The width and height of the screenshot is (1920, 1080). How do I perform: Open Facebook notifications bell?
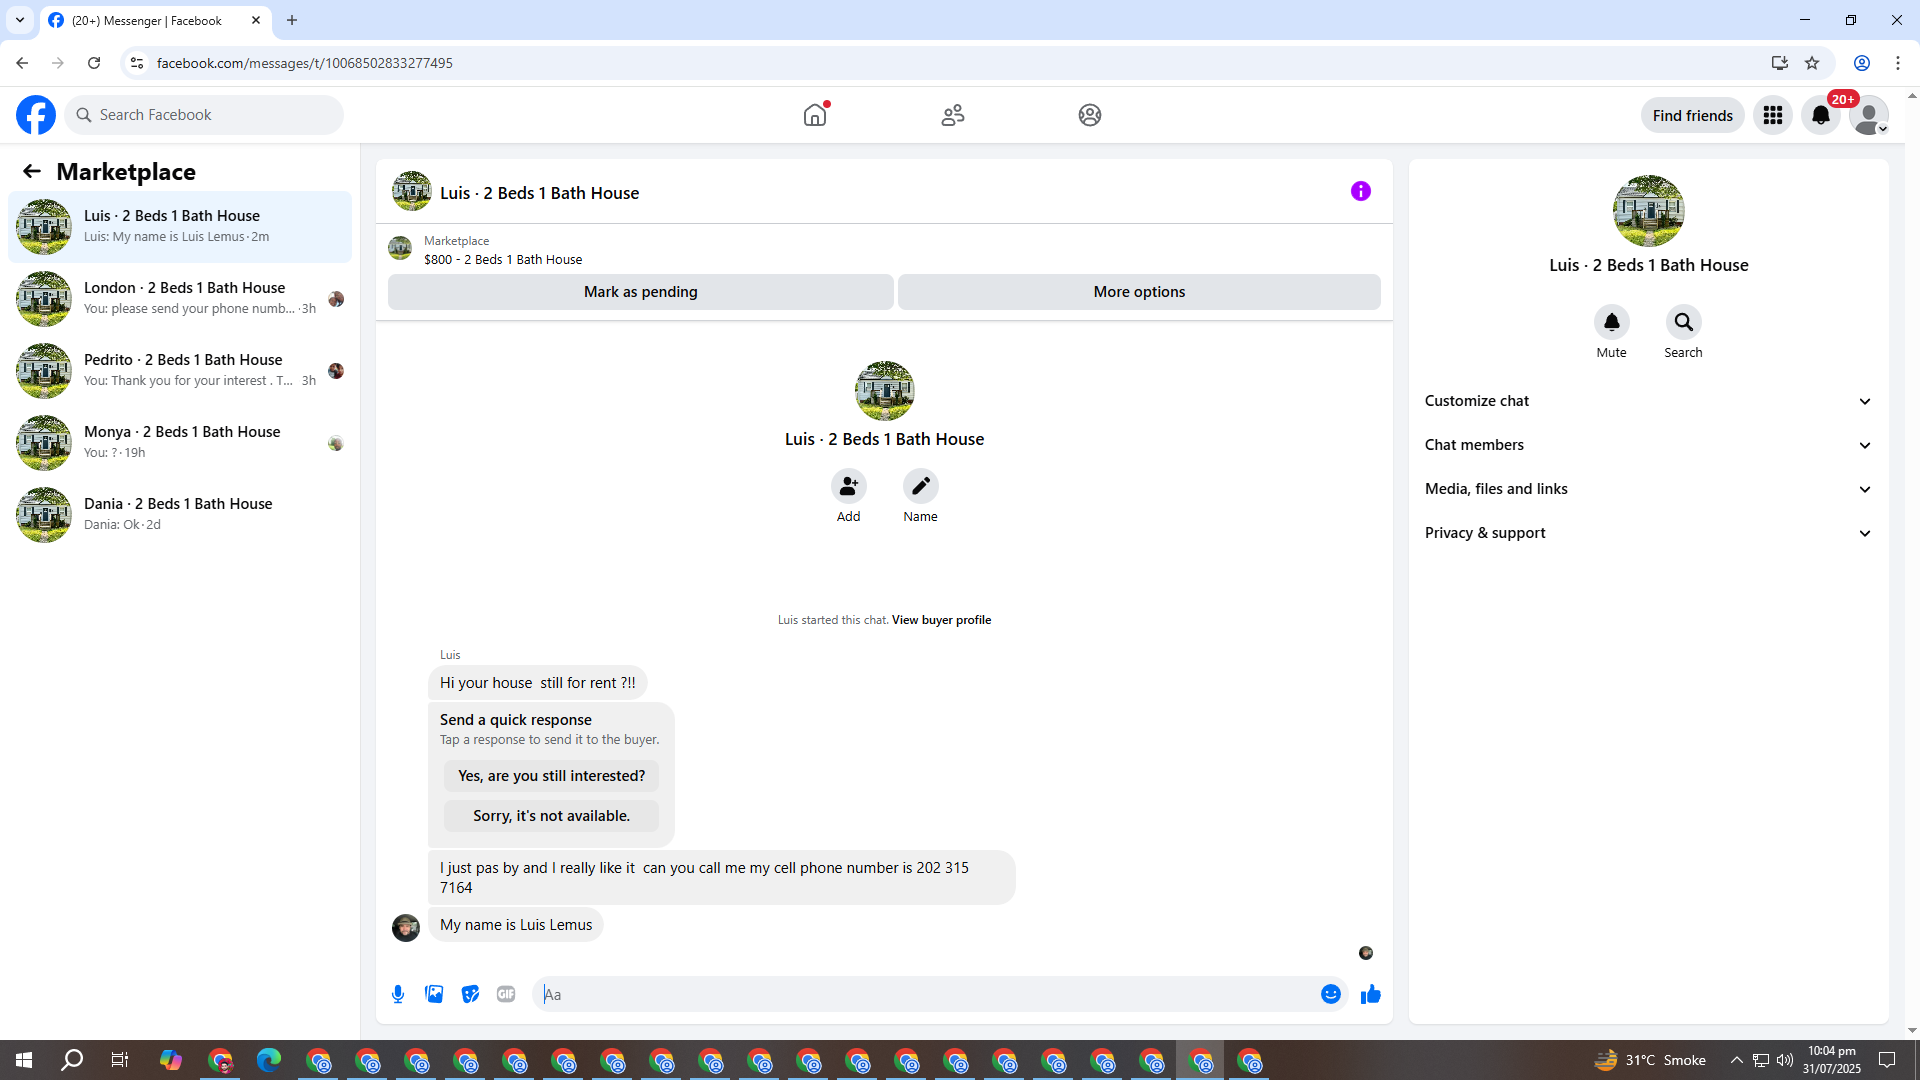1821,115
